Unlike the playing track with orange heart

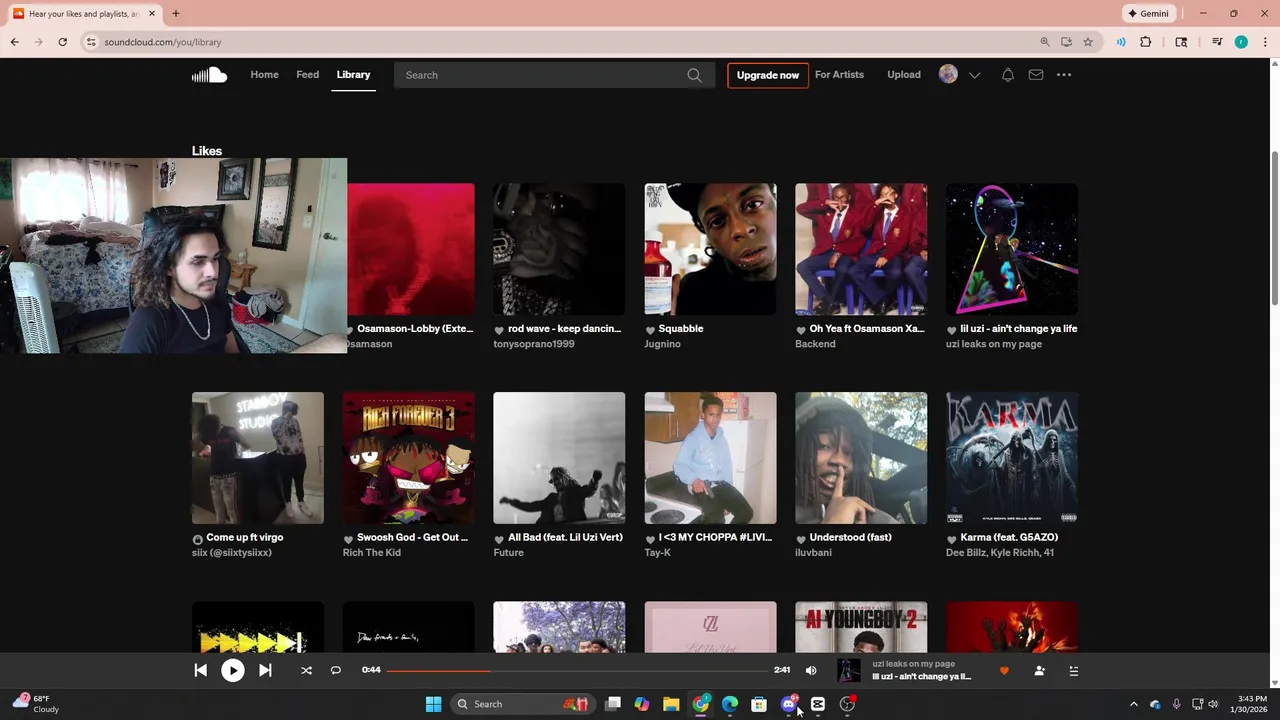[x=1004, y=671]
